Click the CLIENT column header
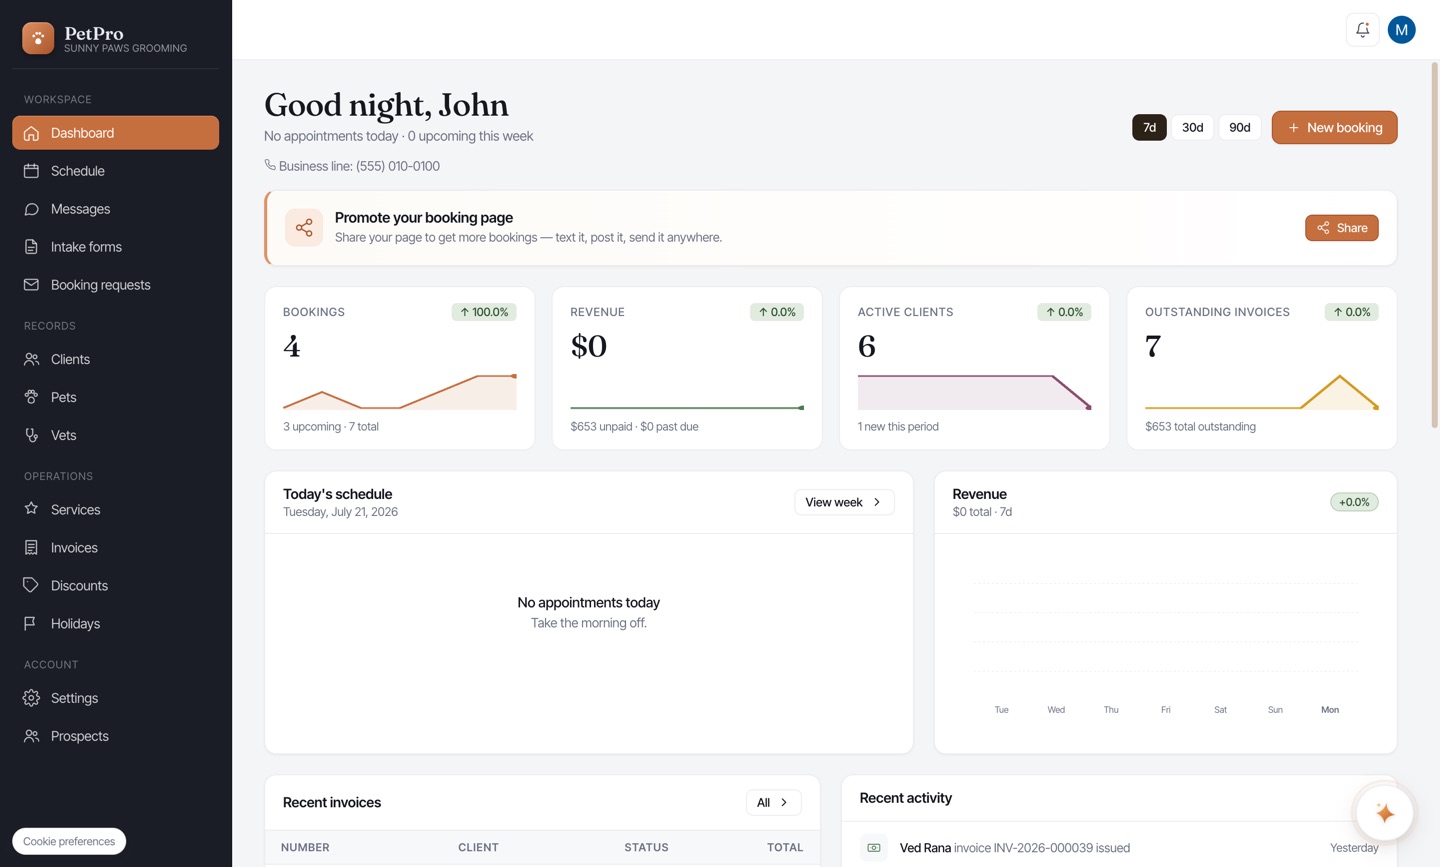The height and width of the screenshot is (867, 1440). coord(478,847)
